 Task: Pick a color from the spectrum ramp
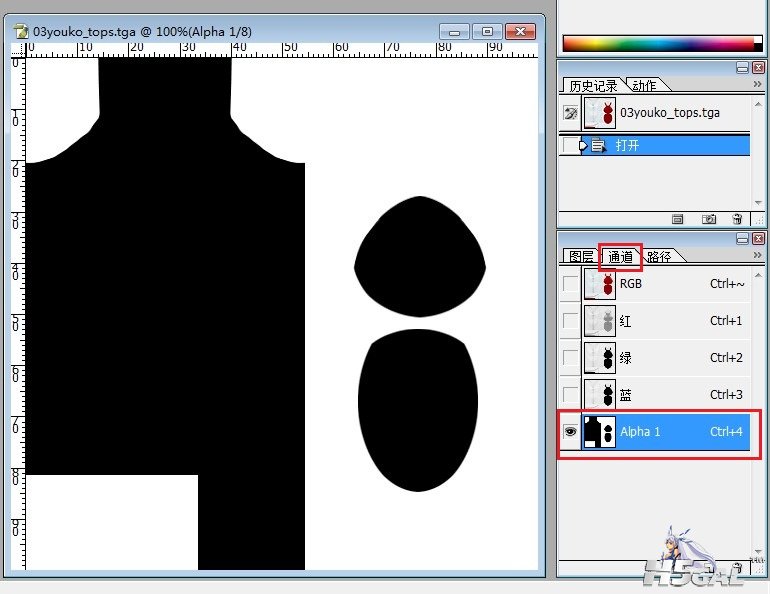[x=661, y=43]
